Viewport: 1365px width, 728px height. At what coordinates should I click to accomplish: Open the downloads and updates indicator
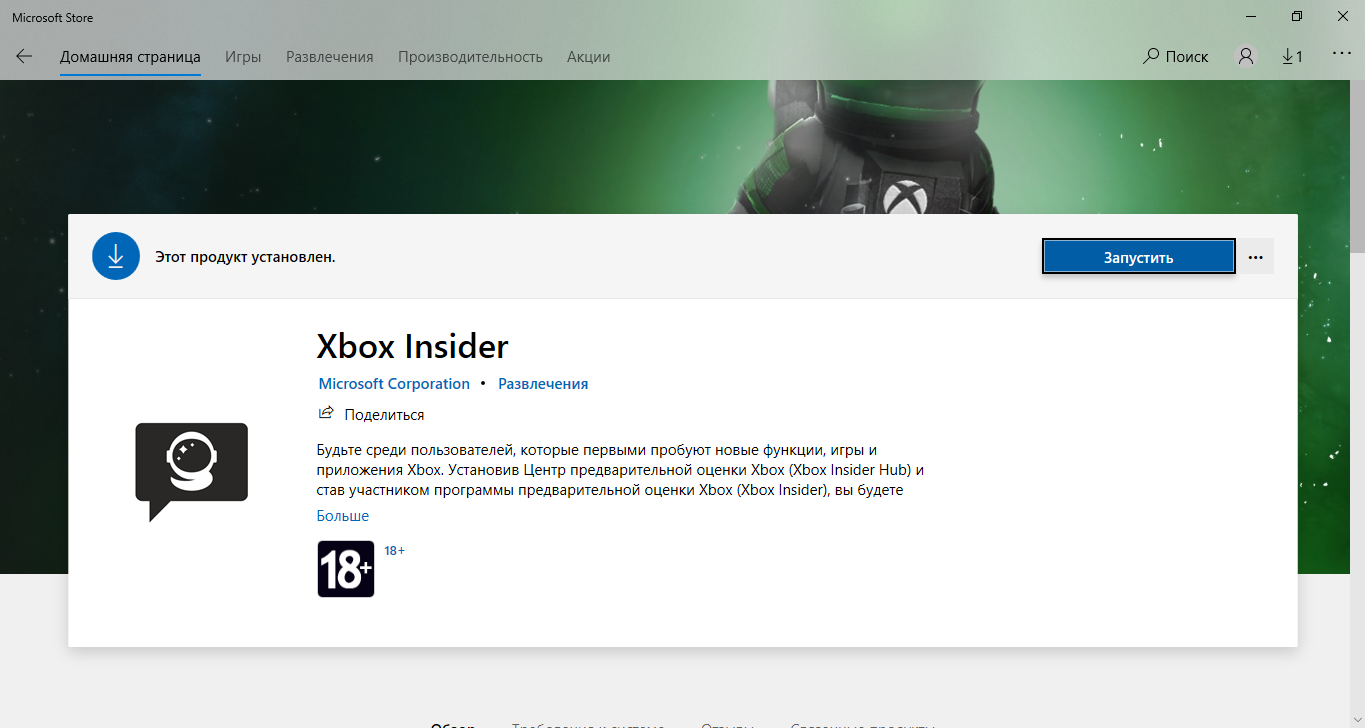click(x=1292, y=57)
